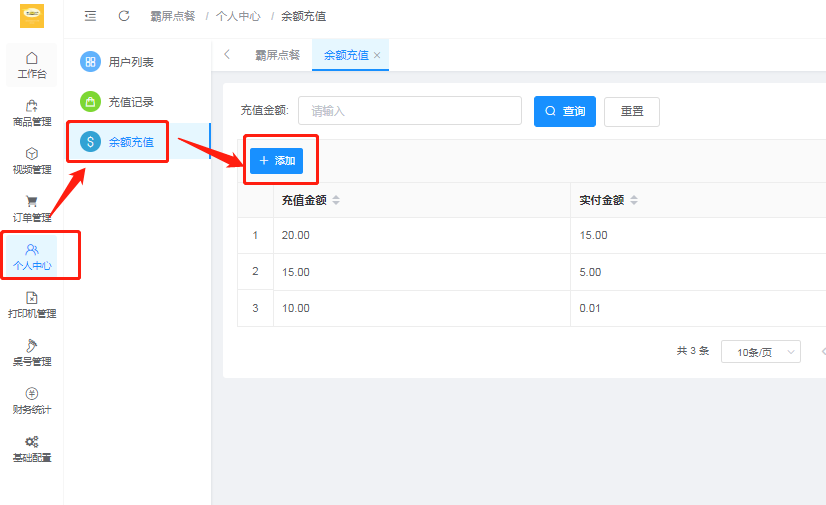Screen dimensions: 826x505
Task: Select the 余额充值 tab
Action: 346,55
